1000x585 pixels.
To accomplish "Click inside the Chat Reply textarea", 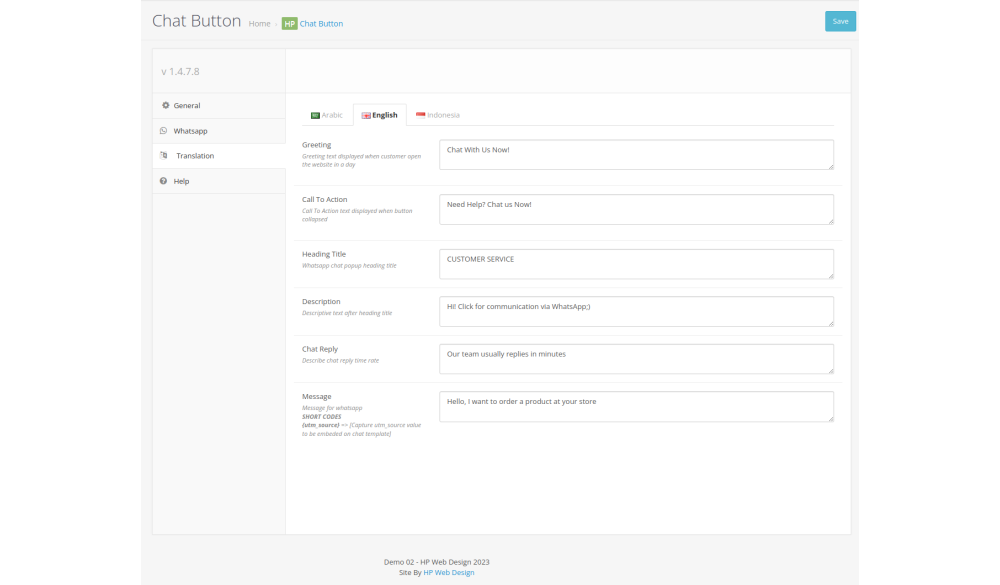I will [635, 359].
